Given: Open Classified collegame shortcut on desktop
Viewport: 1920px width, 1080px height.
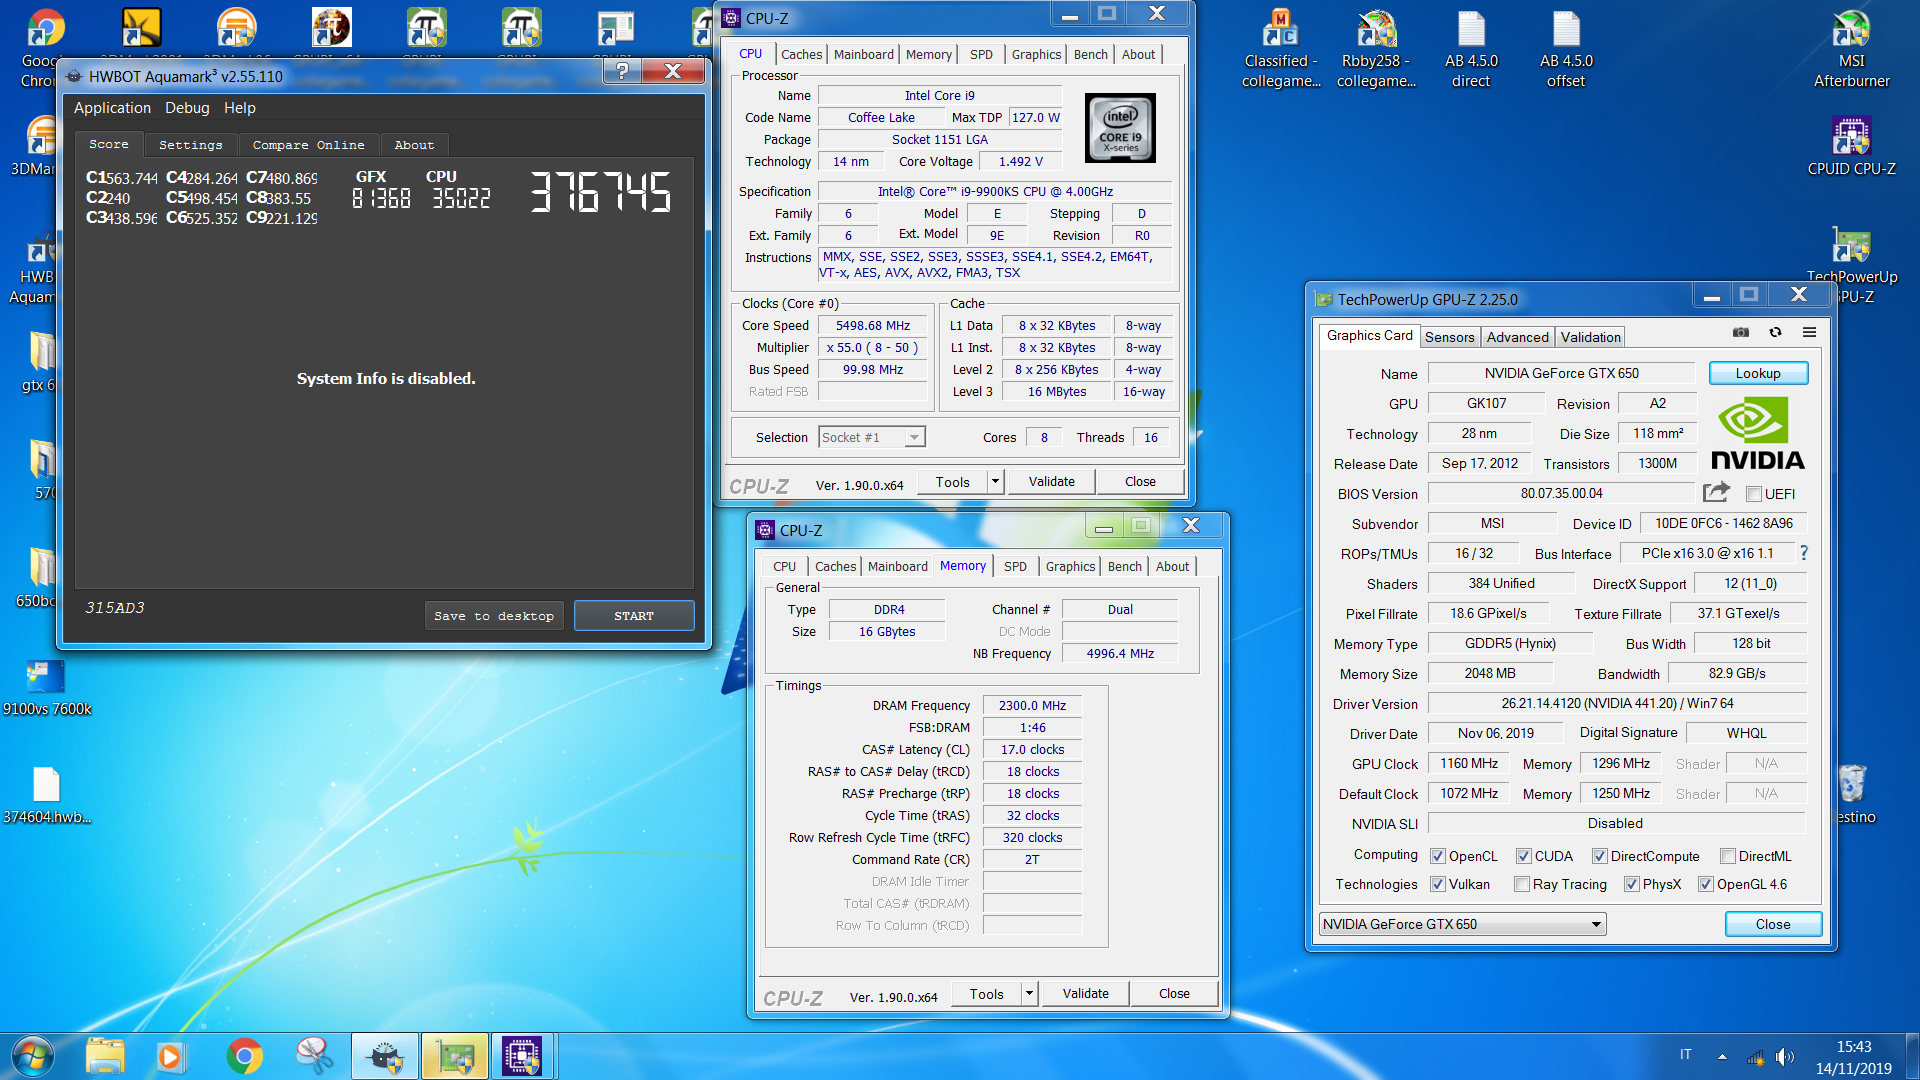Looking at the screenshot, I should [1281, 48].
